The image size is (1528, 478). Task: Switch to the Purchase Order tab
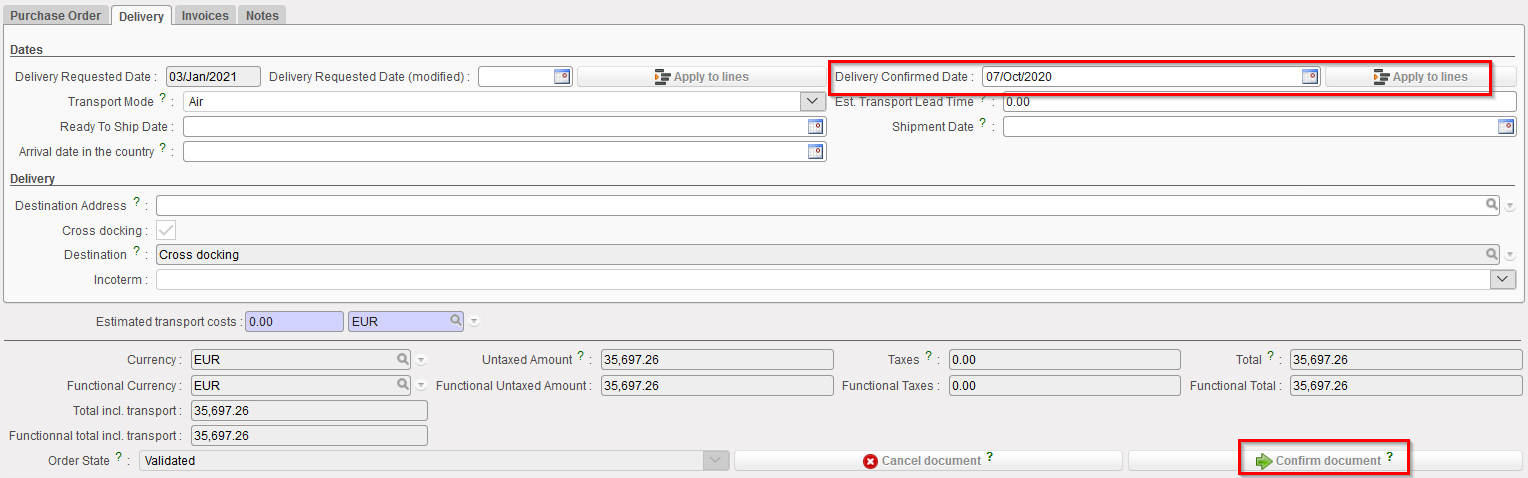[x=55, y=15]
